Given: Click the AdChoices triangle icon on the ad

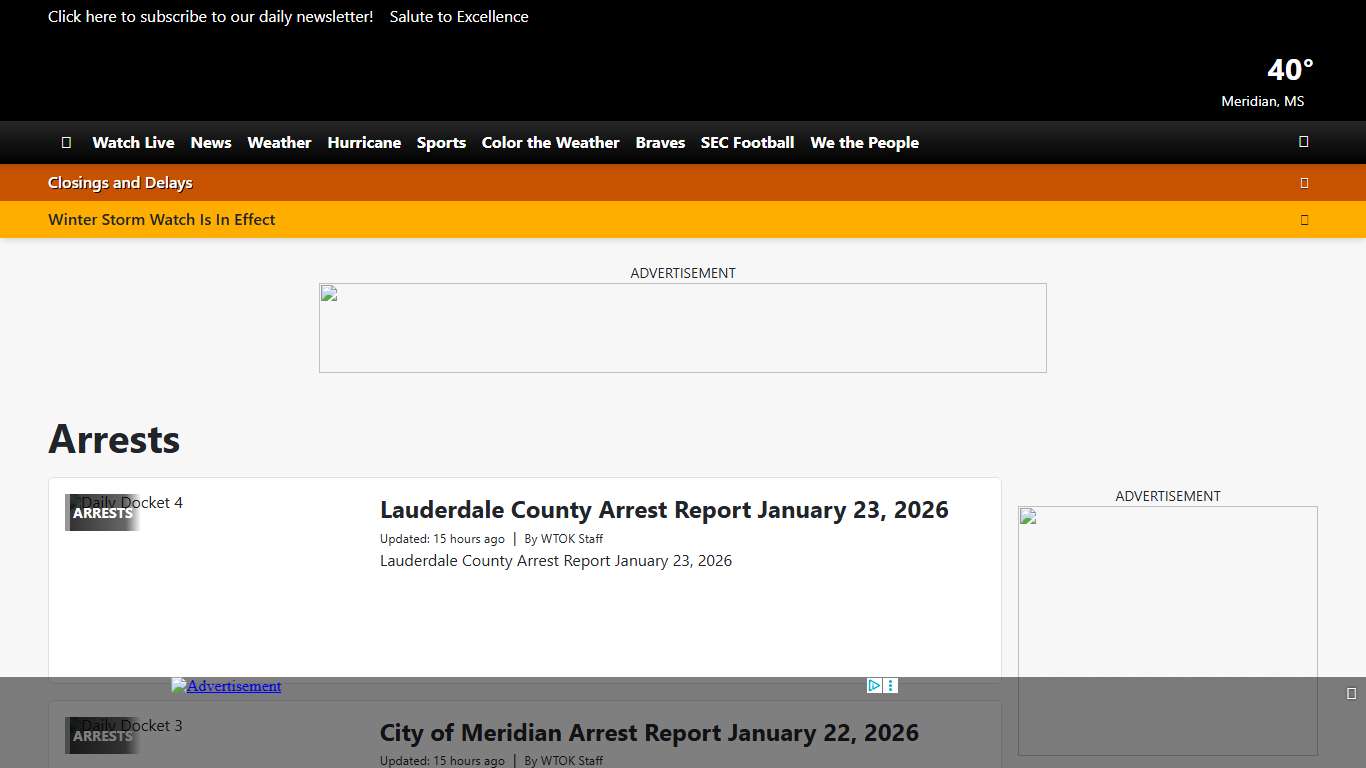Looking at the screenshot, I should (x=873, y=685).
